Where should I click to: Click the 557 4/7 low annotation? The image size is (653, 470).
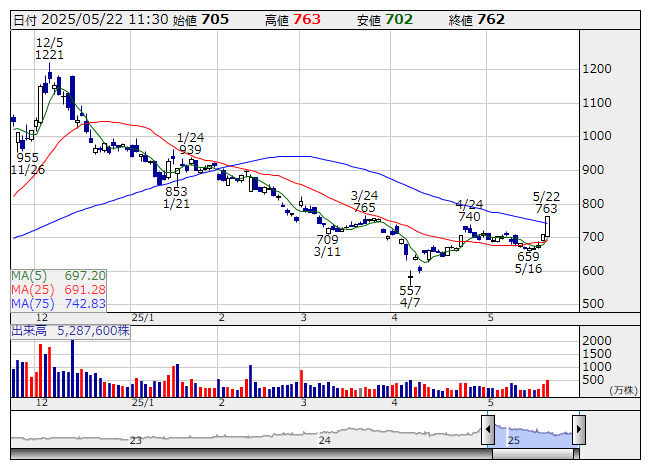click(410, 296)
